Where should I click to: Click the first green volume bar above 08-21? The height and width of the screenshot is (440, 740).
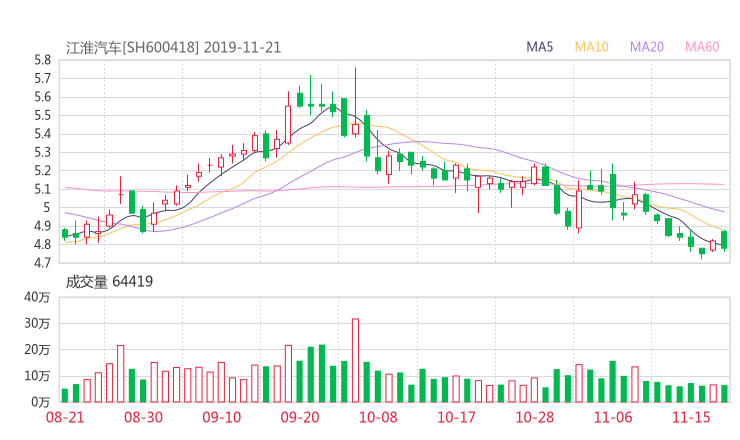click(65, 396)
